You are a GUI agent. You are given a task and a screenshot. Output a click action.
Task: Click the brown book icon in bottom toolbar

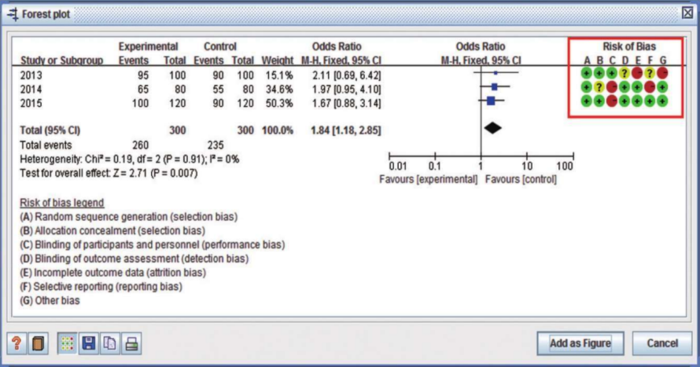click(x=38, y=343)
